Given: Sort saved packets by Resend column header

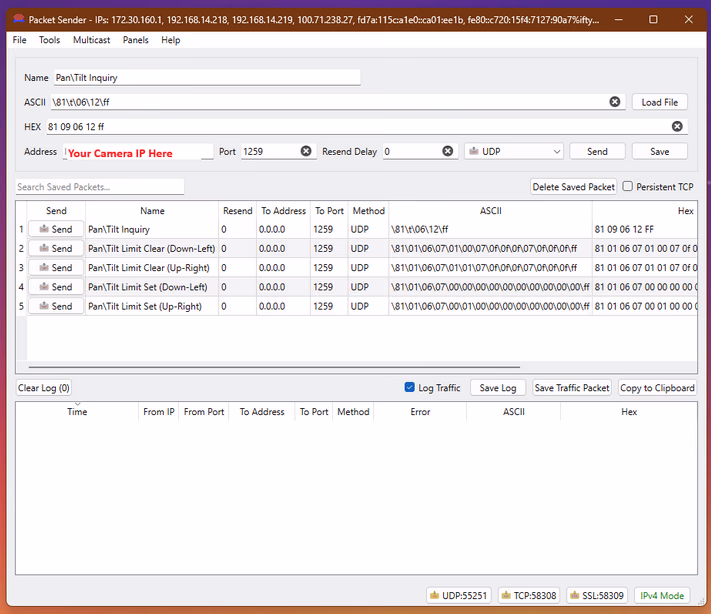Looking at the screenshot, I should click(237, 210).
